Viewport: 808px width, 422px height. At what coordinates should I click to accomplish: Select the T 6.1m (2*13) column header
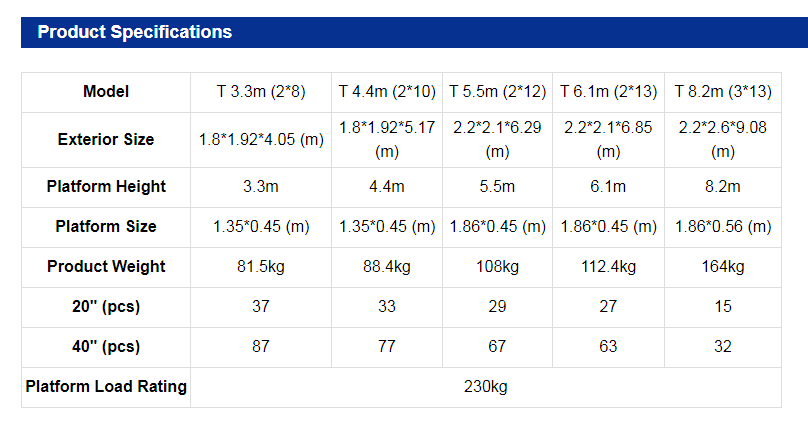tap(608, 92)
